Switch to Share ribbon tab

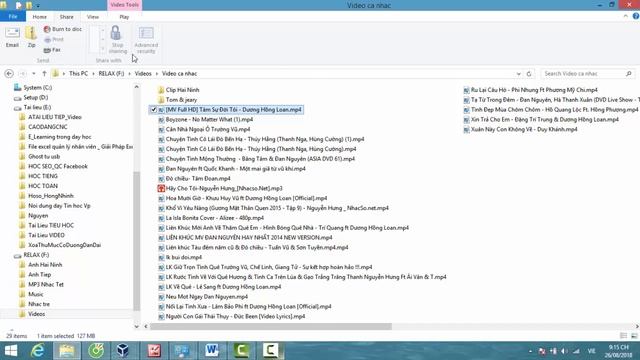pos(67,17)
